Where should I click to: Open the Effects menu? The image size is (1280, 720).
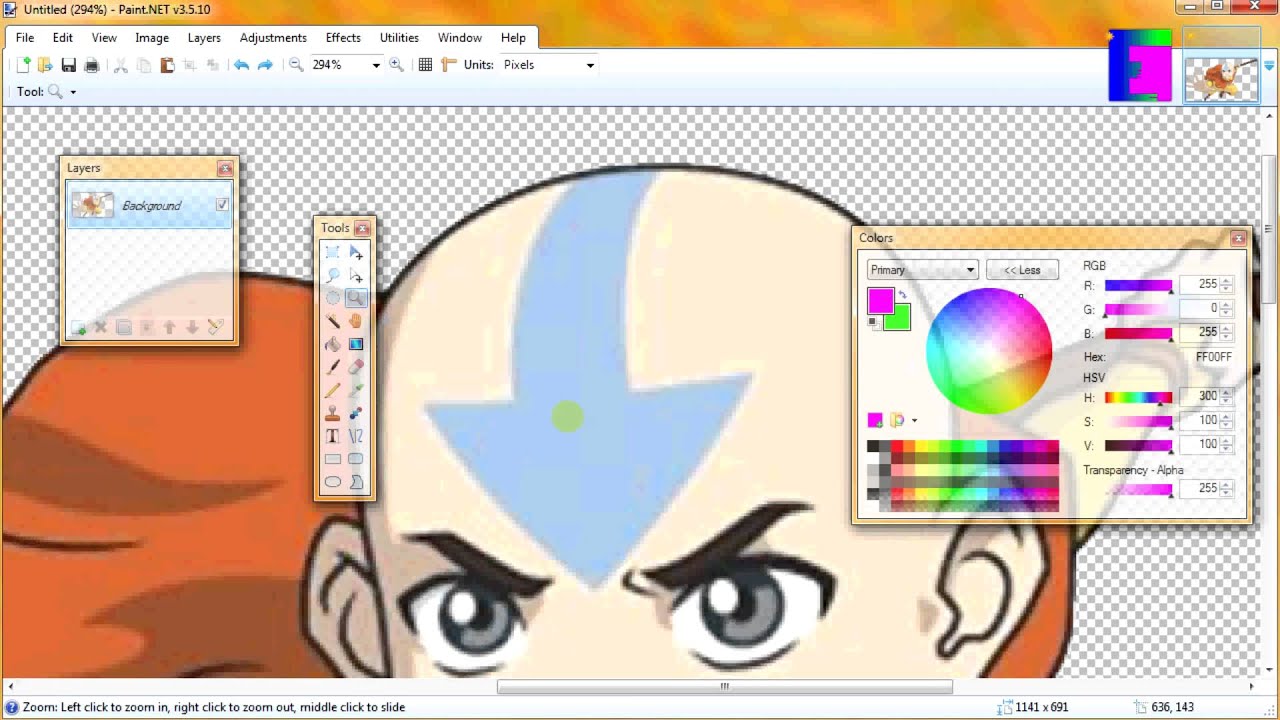click(343, 38)
